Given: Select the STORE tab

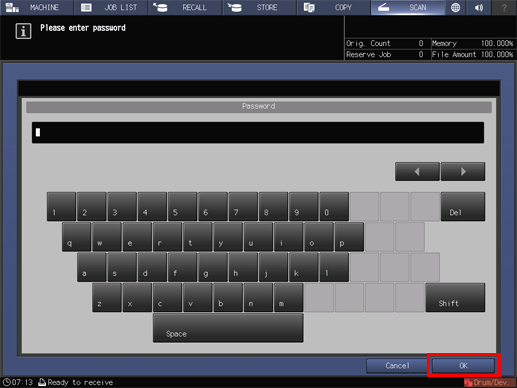Looking at the screenshot, I should point(260,7).
